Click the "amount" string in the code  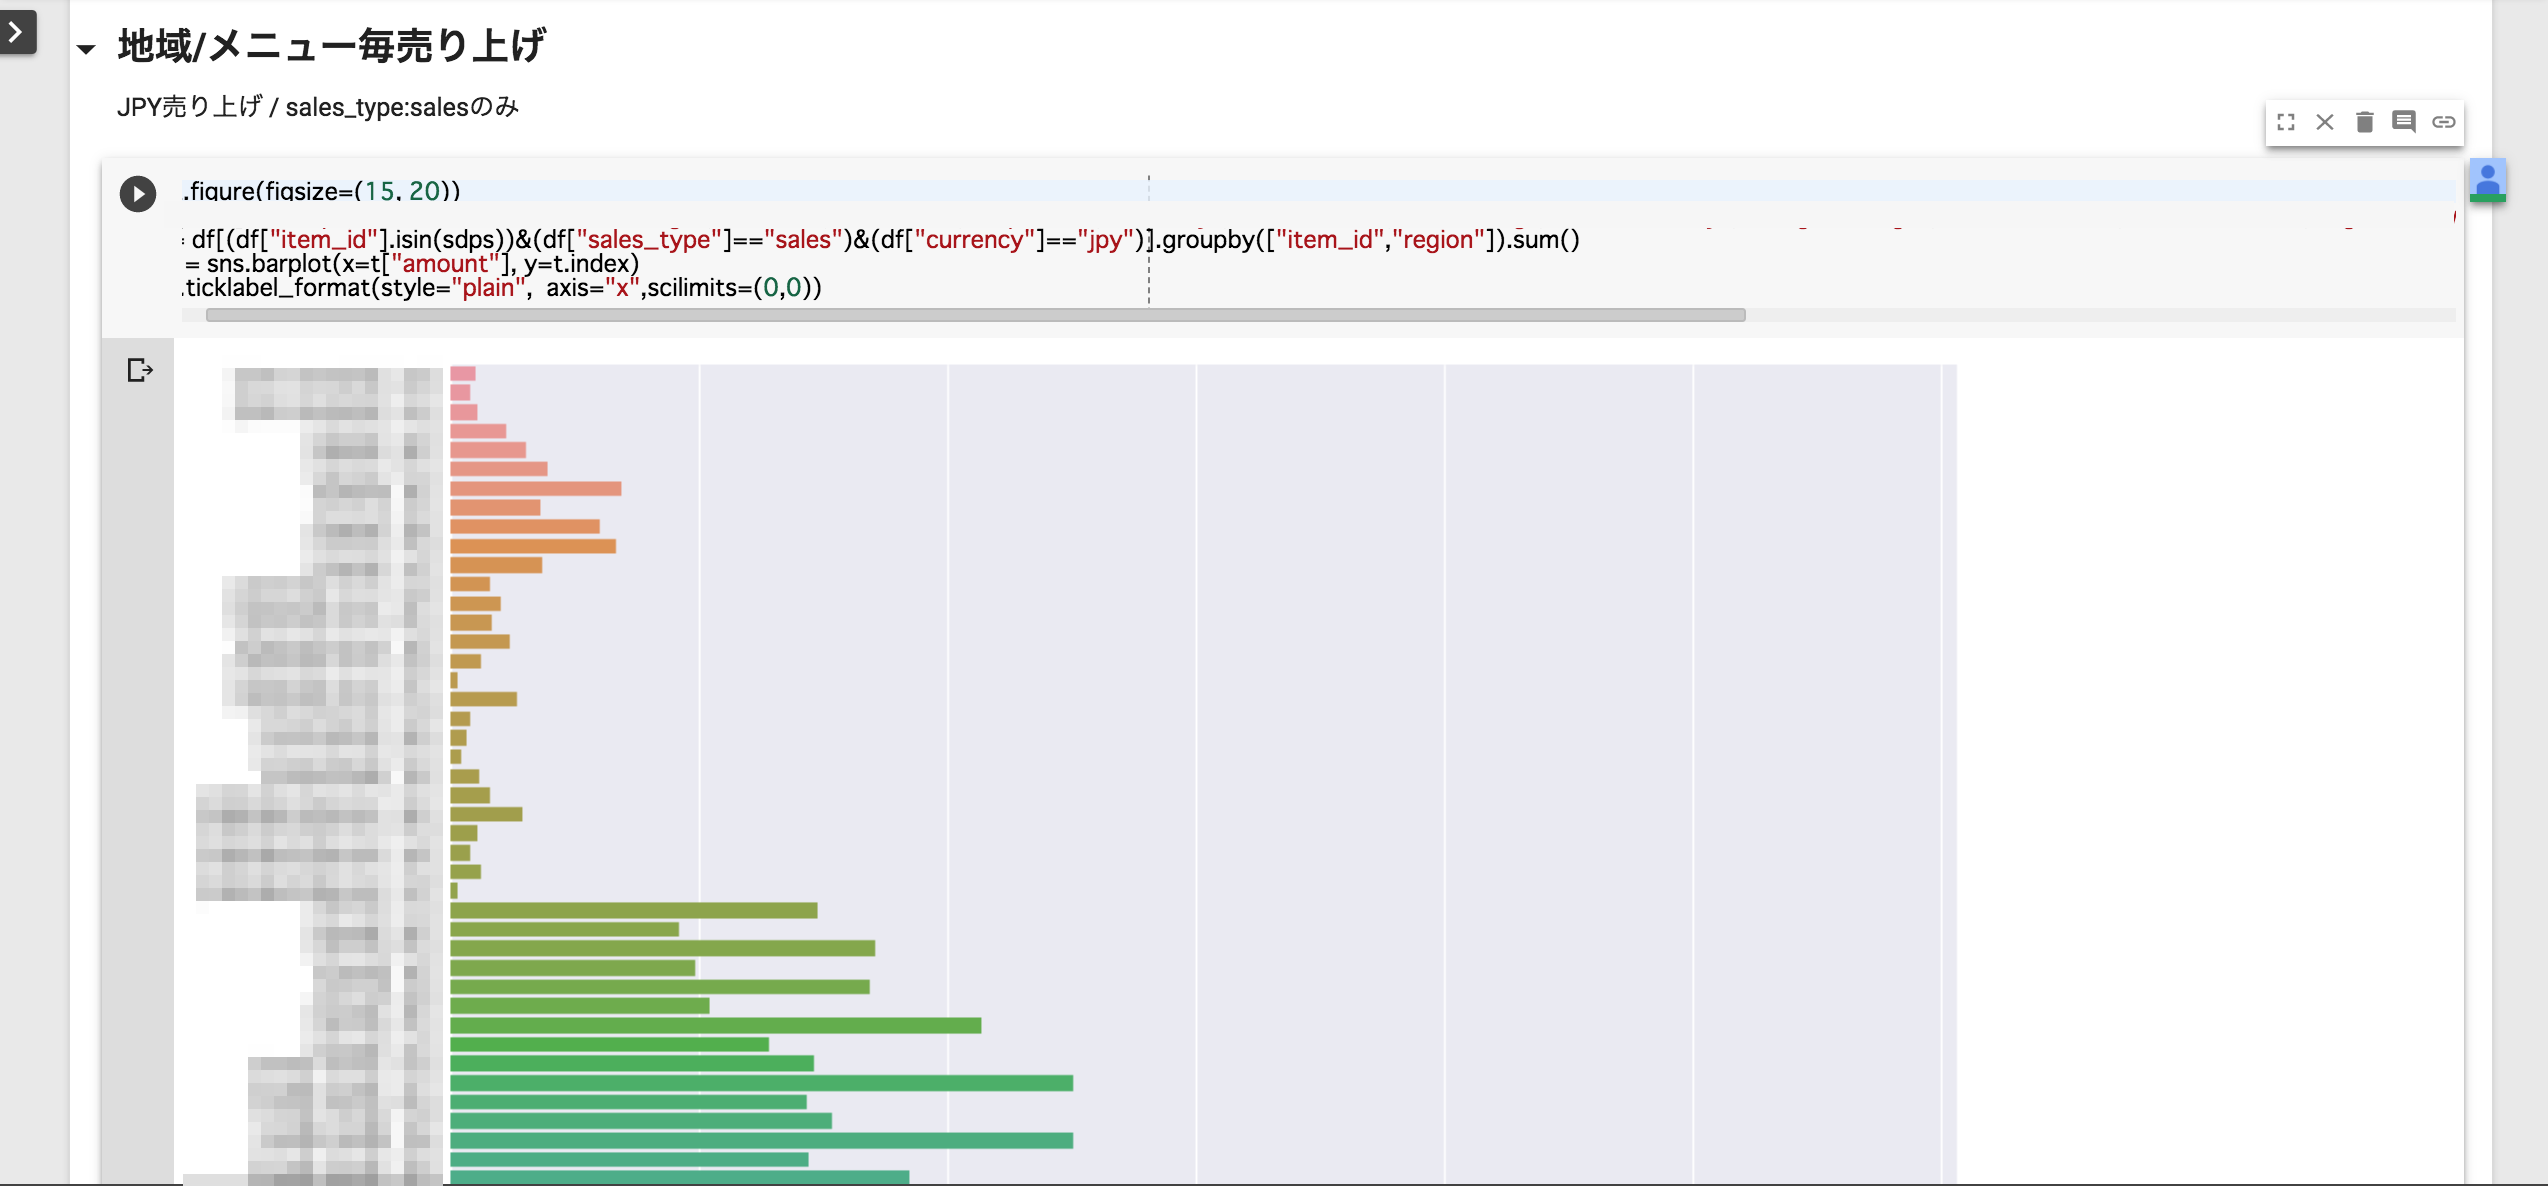tap(443, 263)
